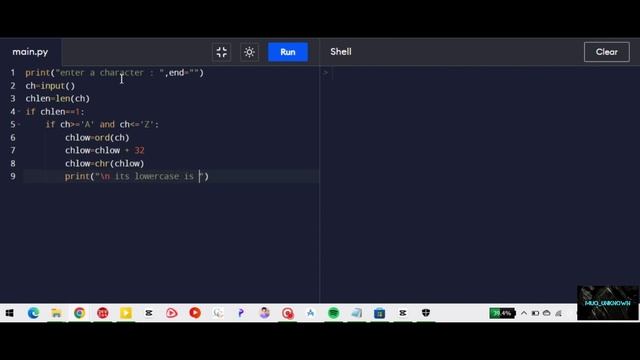Open the Microsoft Store taskbar icon

(x=380, y=313)
